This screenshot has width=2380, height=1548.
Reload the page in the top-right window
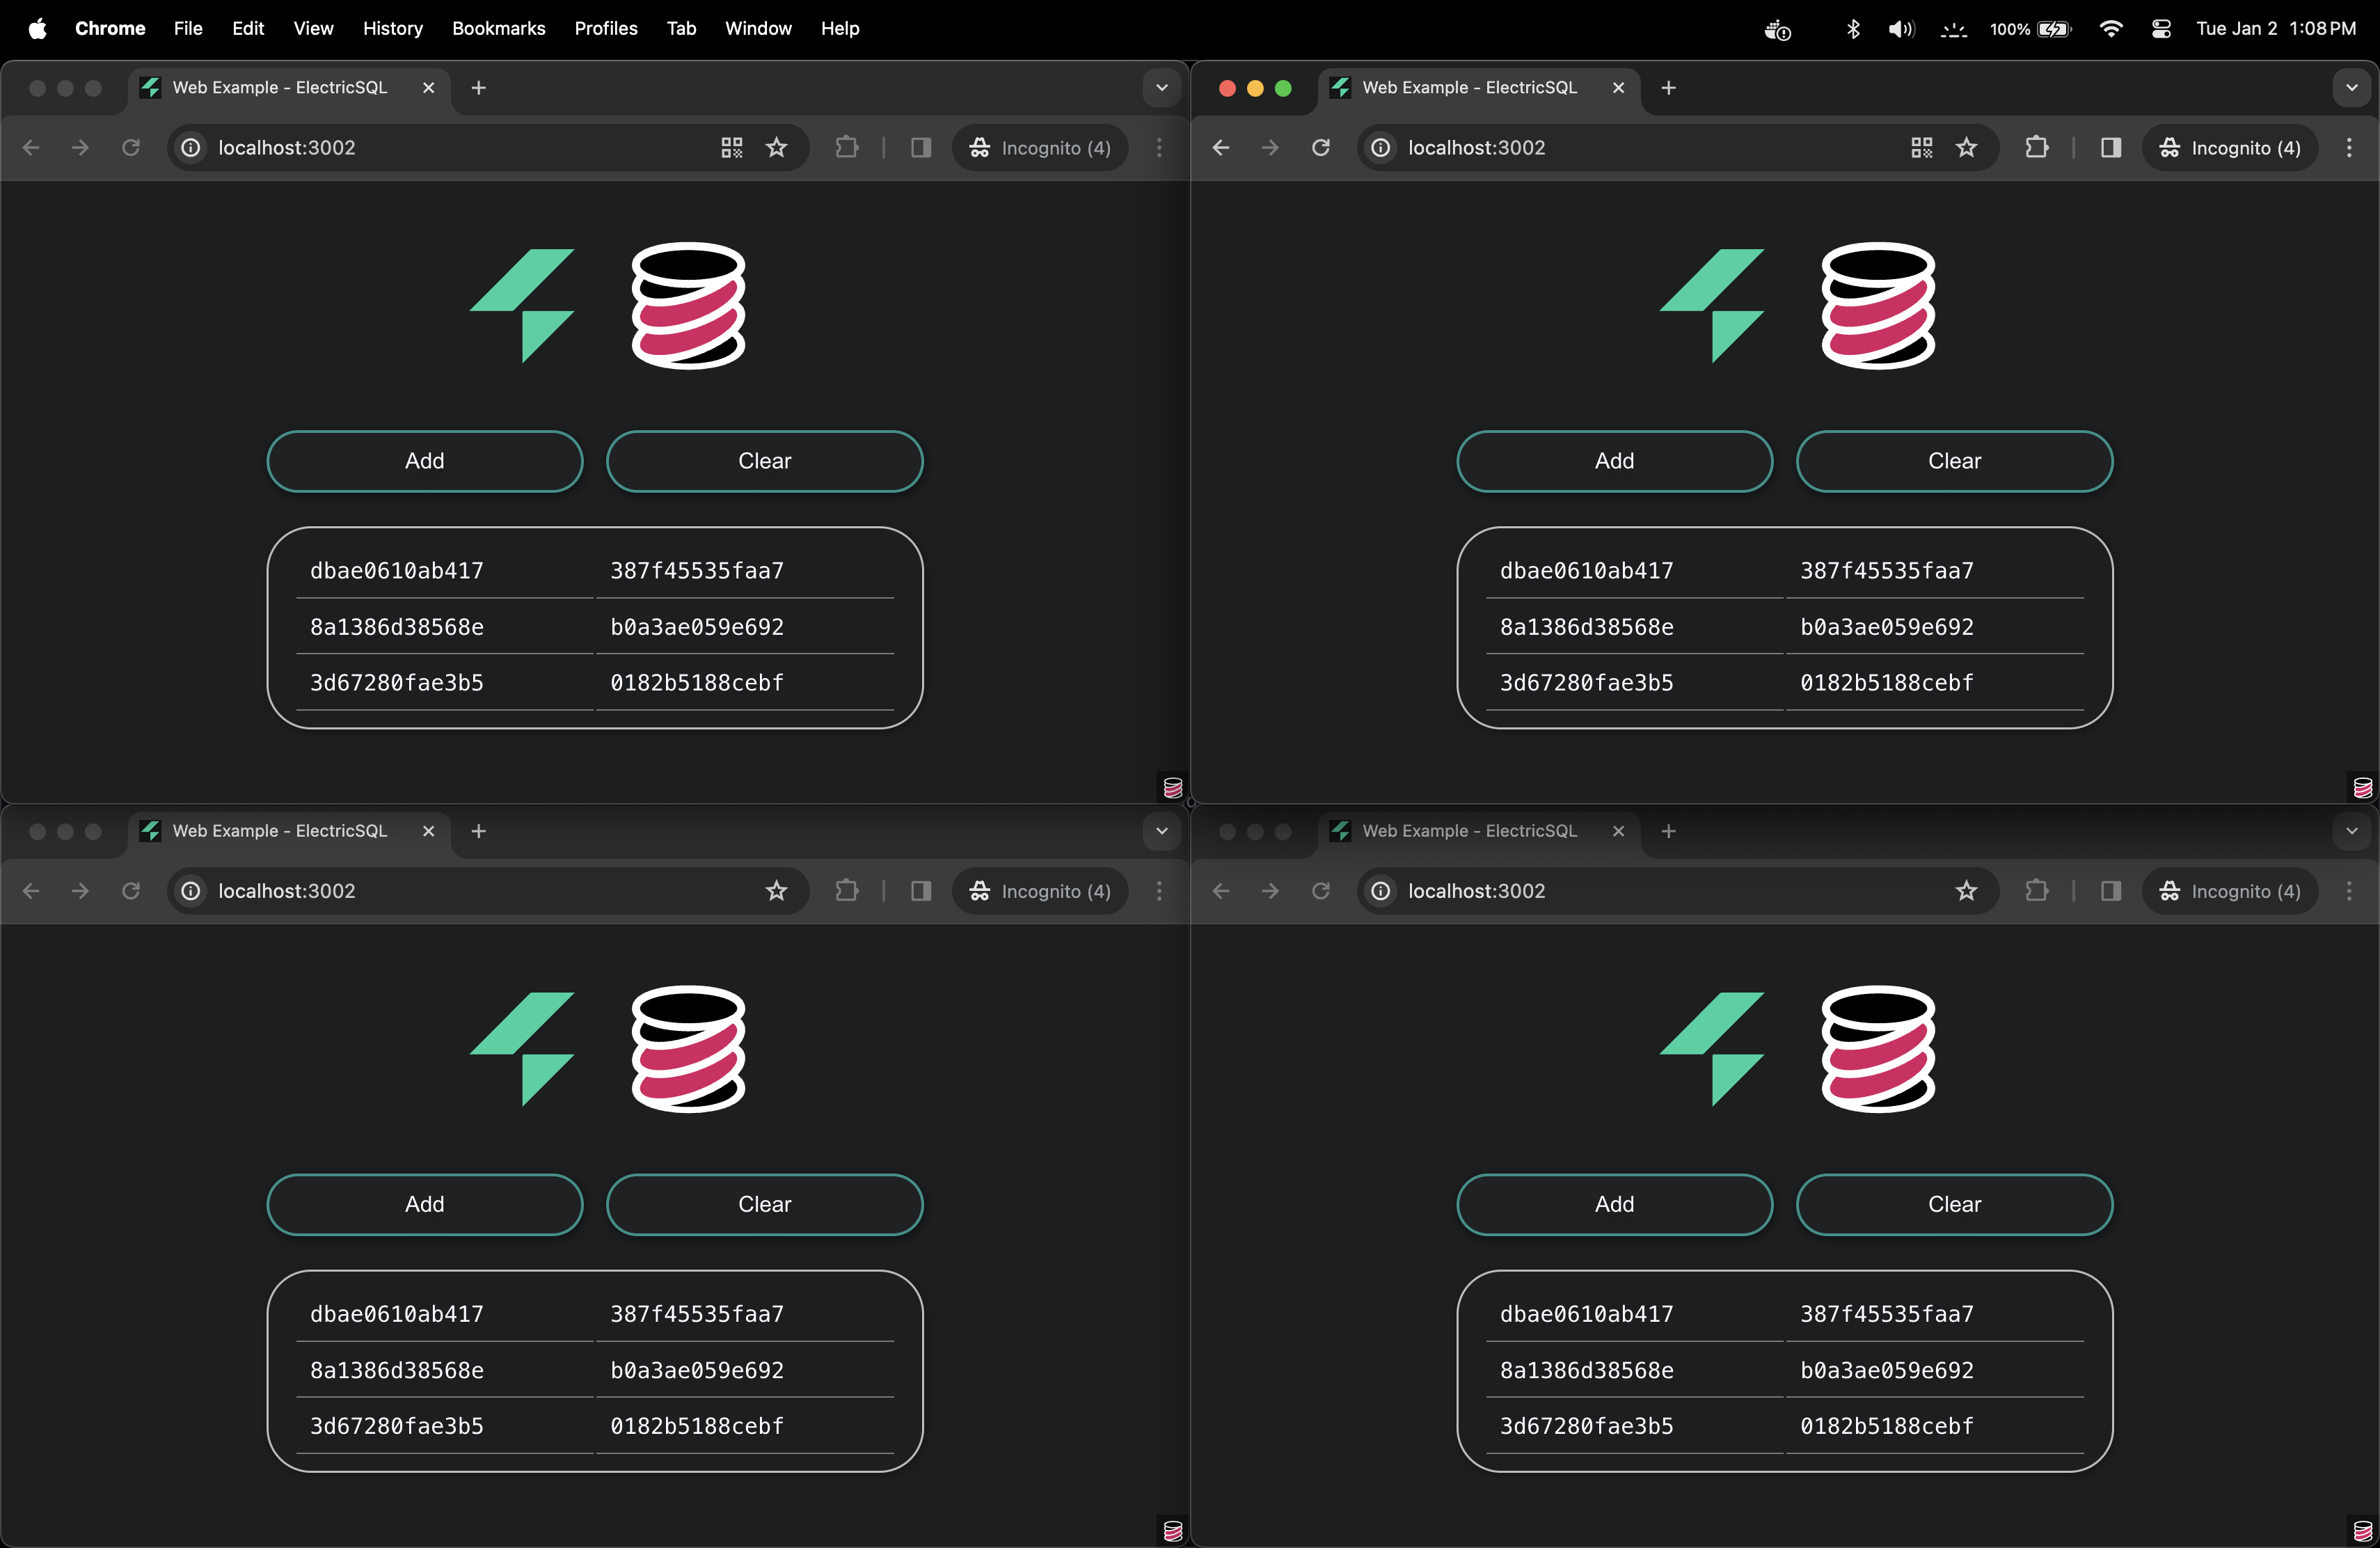1321,148
